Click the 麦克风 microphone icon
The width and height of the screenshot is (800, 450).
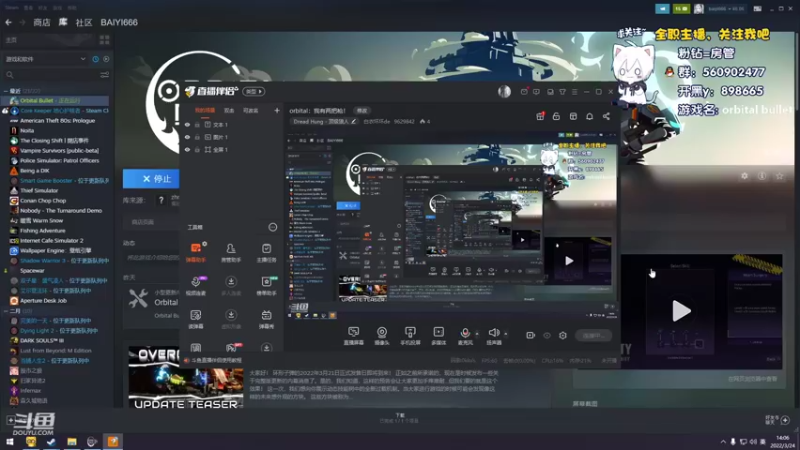pyautogui.click(x=465, y=334)
